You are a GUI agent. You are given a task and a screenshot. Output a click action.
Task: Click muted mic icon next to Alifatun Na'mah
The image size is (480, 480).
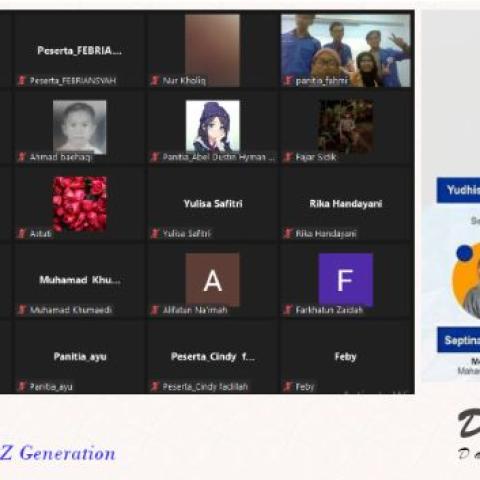point(155,310)
